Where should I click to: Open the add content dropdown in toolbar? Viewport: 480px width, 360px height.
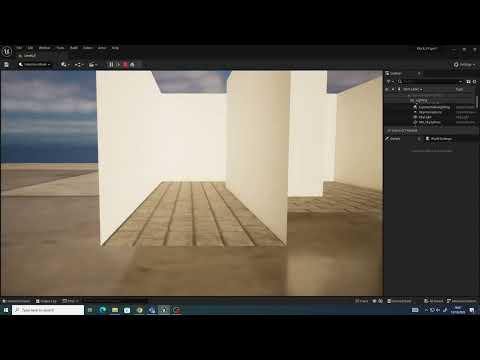tap(65, 64)
